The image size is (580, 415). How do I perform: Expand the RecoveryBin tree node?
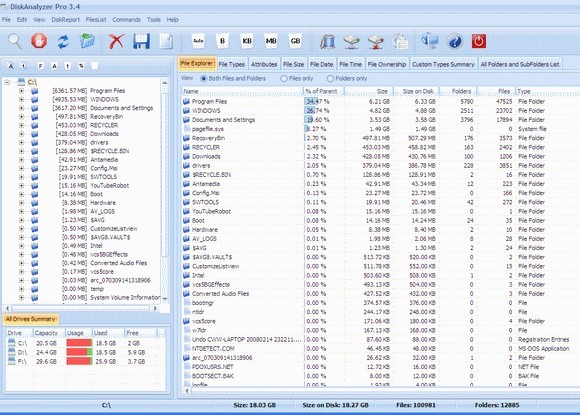tap(21, 117)
